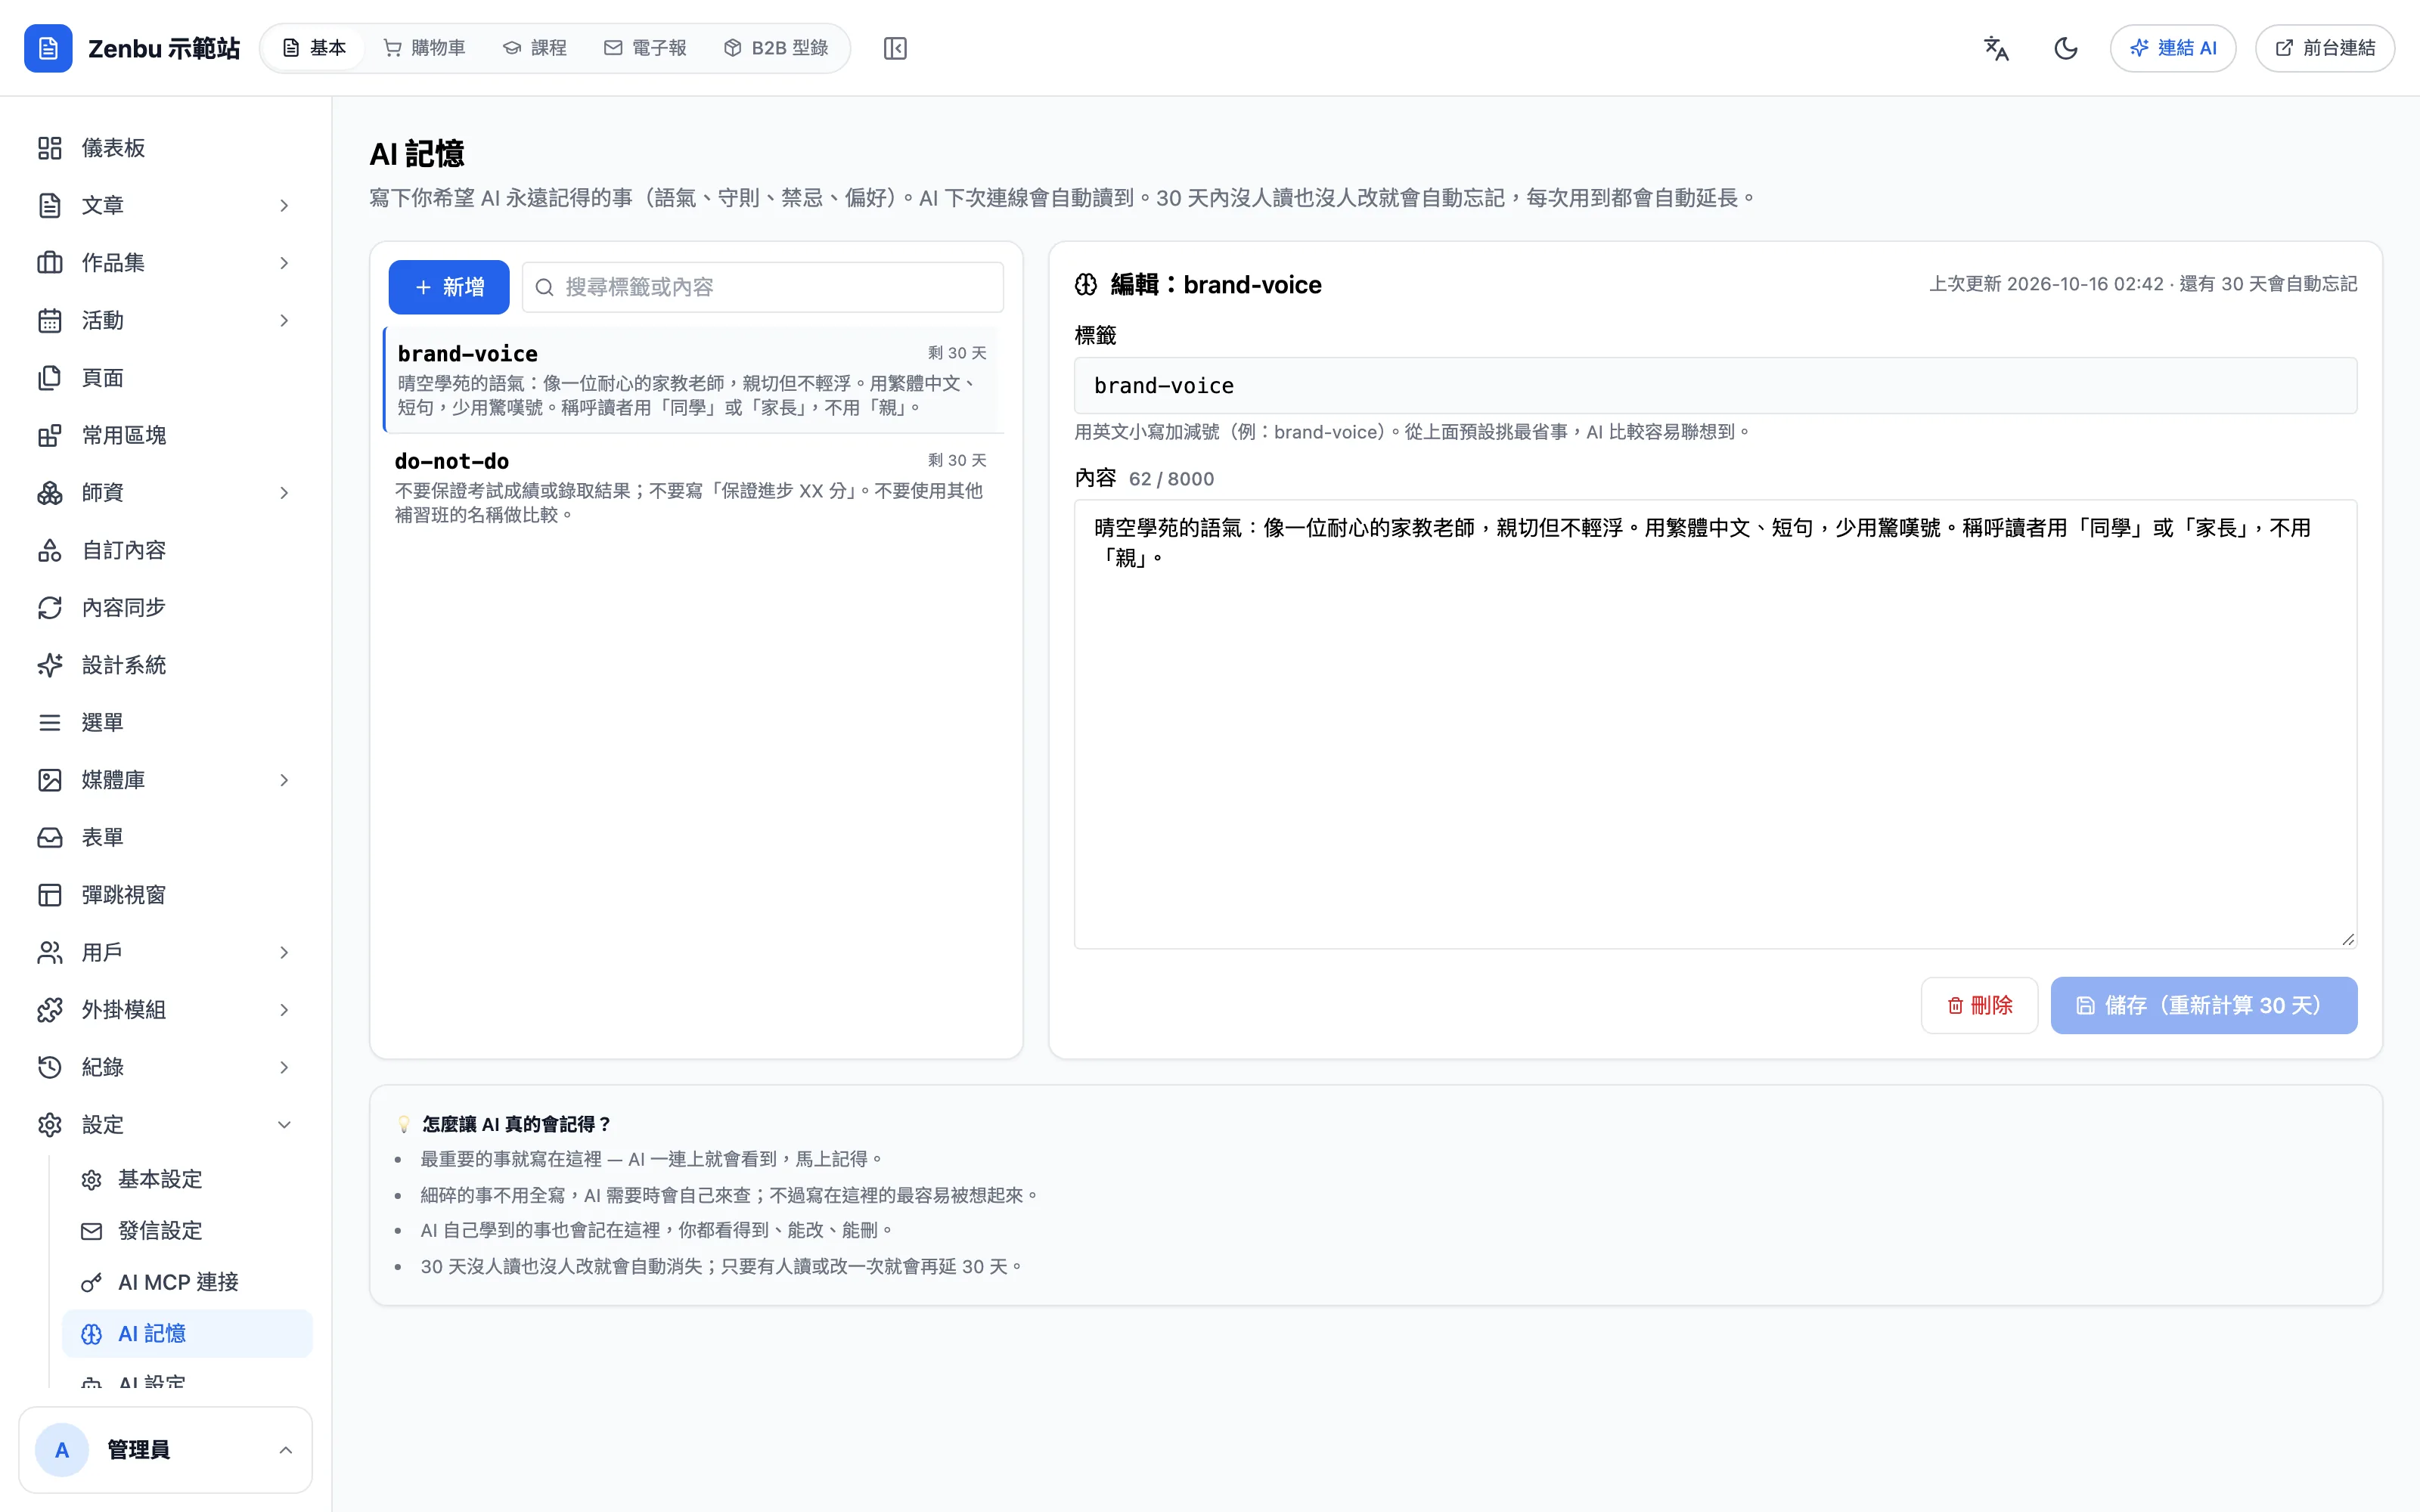This screenshot has width=2420, height=1512.
Task: Open AI MCP 連接 key sub-item
Action: 187,1282
